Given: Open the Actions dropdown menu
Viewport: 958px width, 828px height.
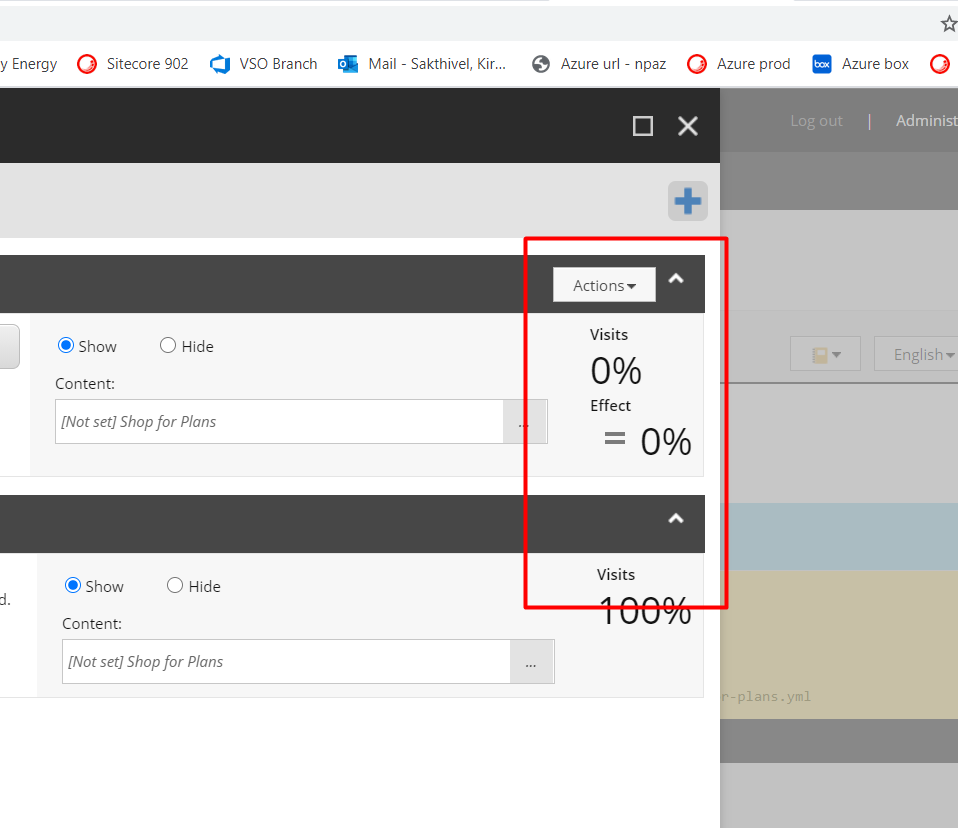Looking at the screenshot, I should pyautogui.click(x=604, y=285).
